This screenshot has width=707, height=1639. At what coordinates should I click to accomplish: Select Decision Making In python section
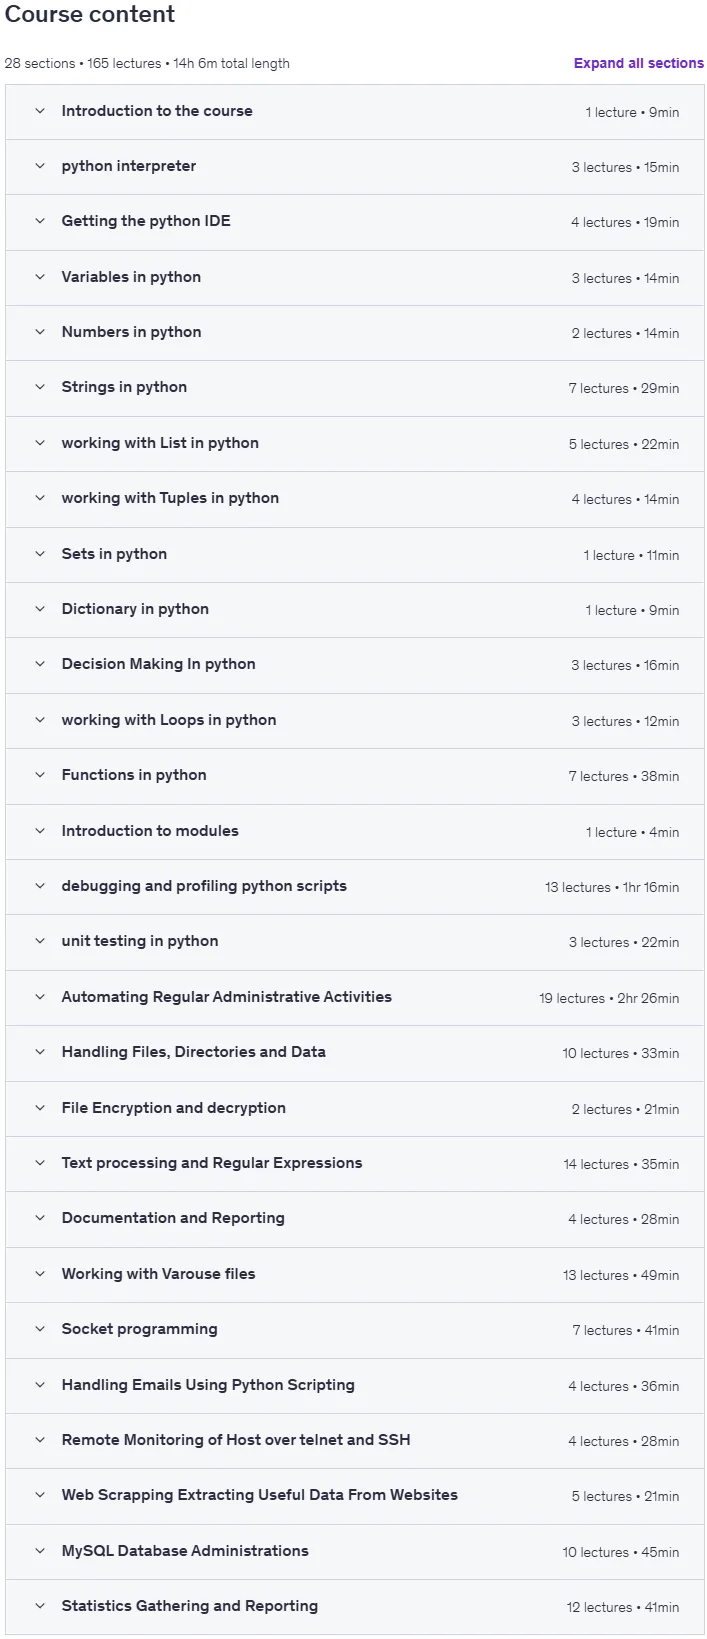(x=355, y=665)
